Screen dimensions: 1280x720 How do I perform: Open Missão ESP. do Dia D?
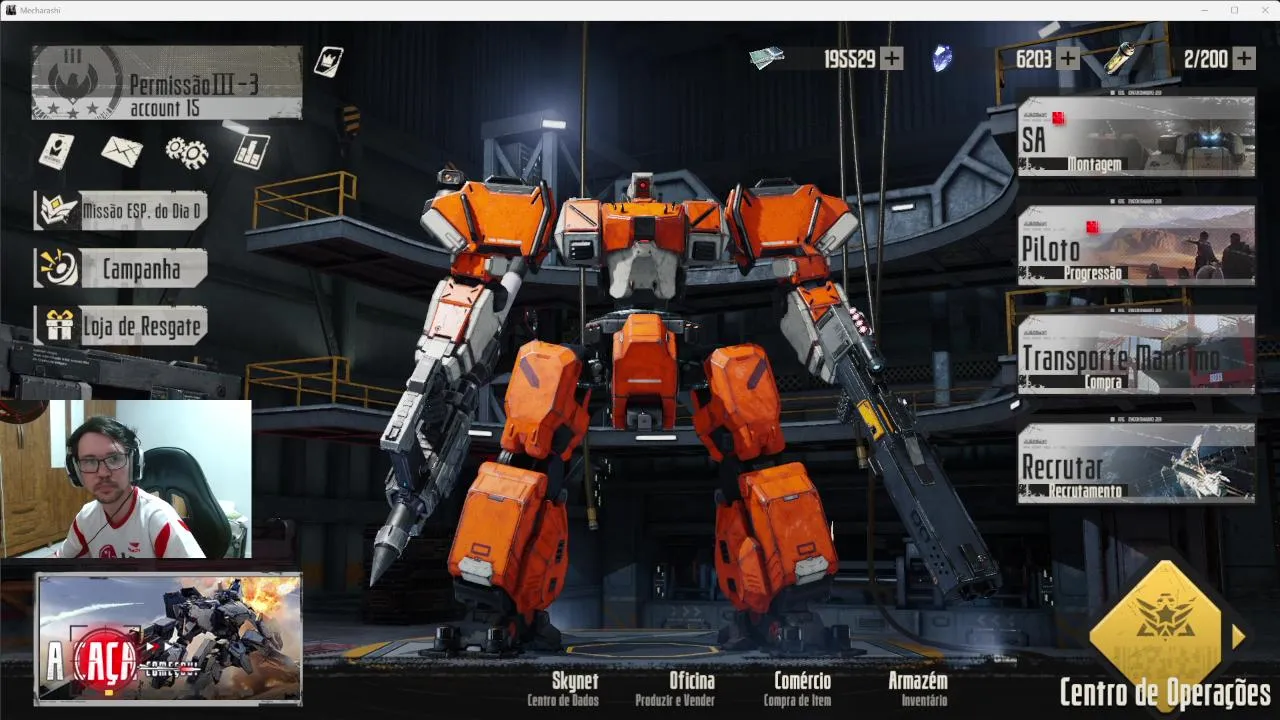pyautogui.click(x=121, y=211)
